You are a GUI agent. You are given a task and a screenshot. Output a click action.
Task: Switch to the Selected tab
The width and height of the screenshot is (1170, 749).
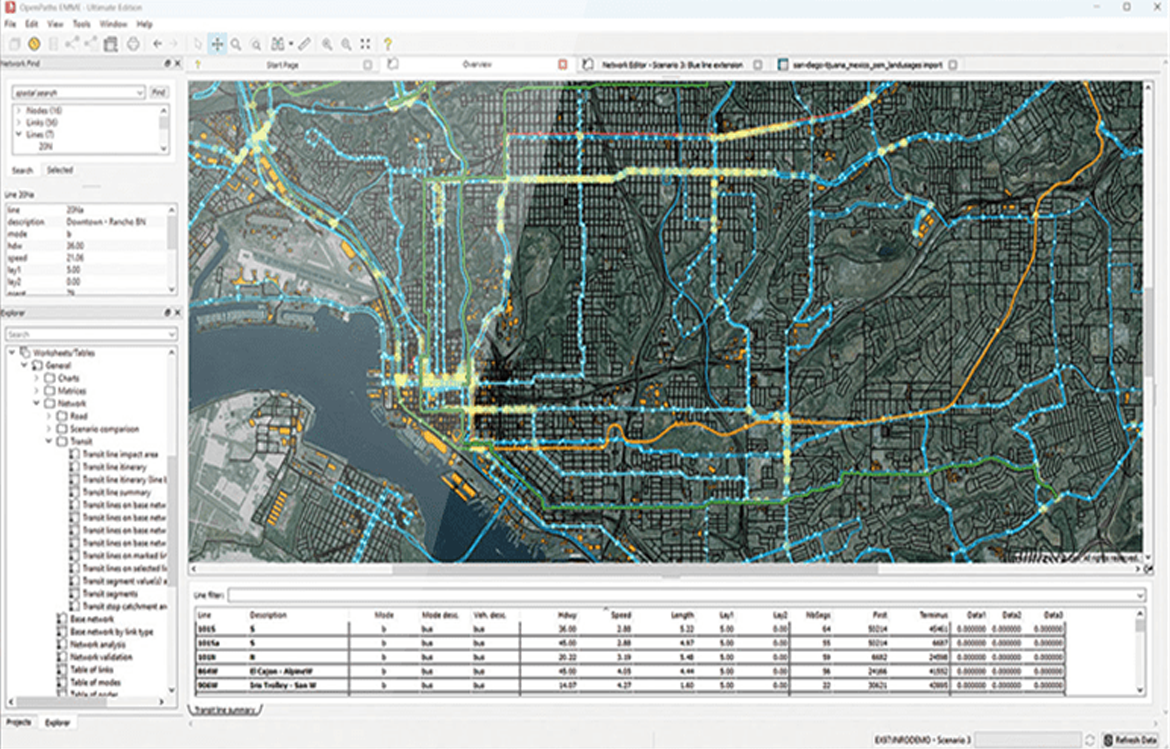coord(60,170)
